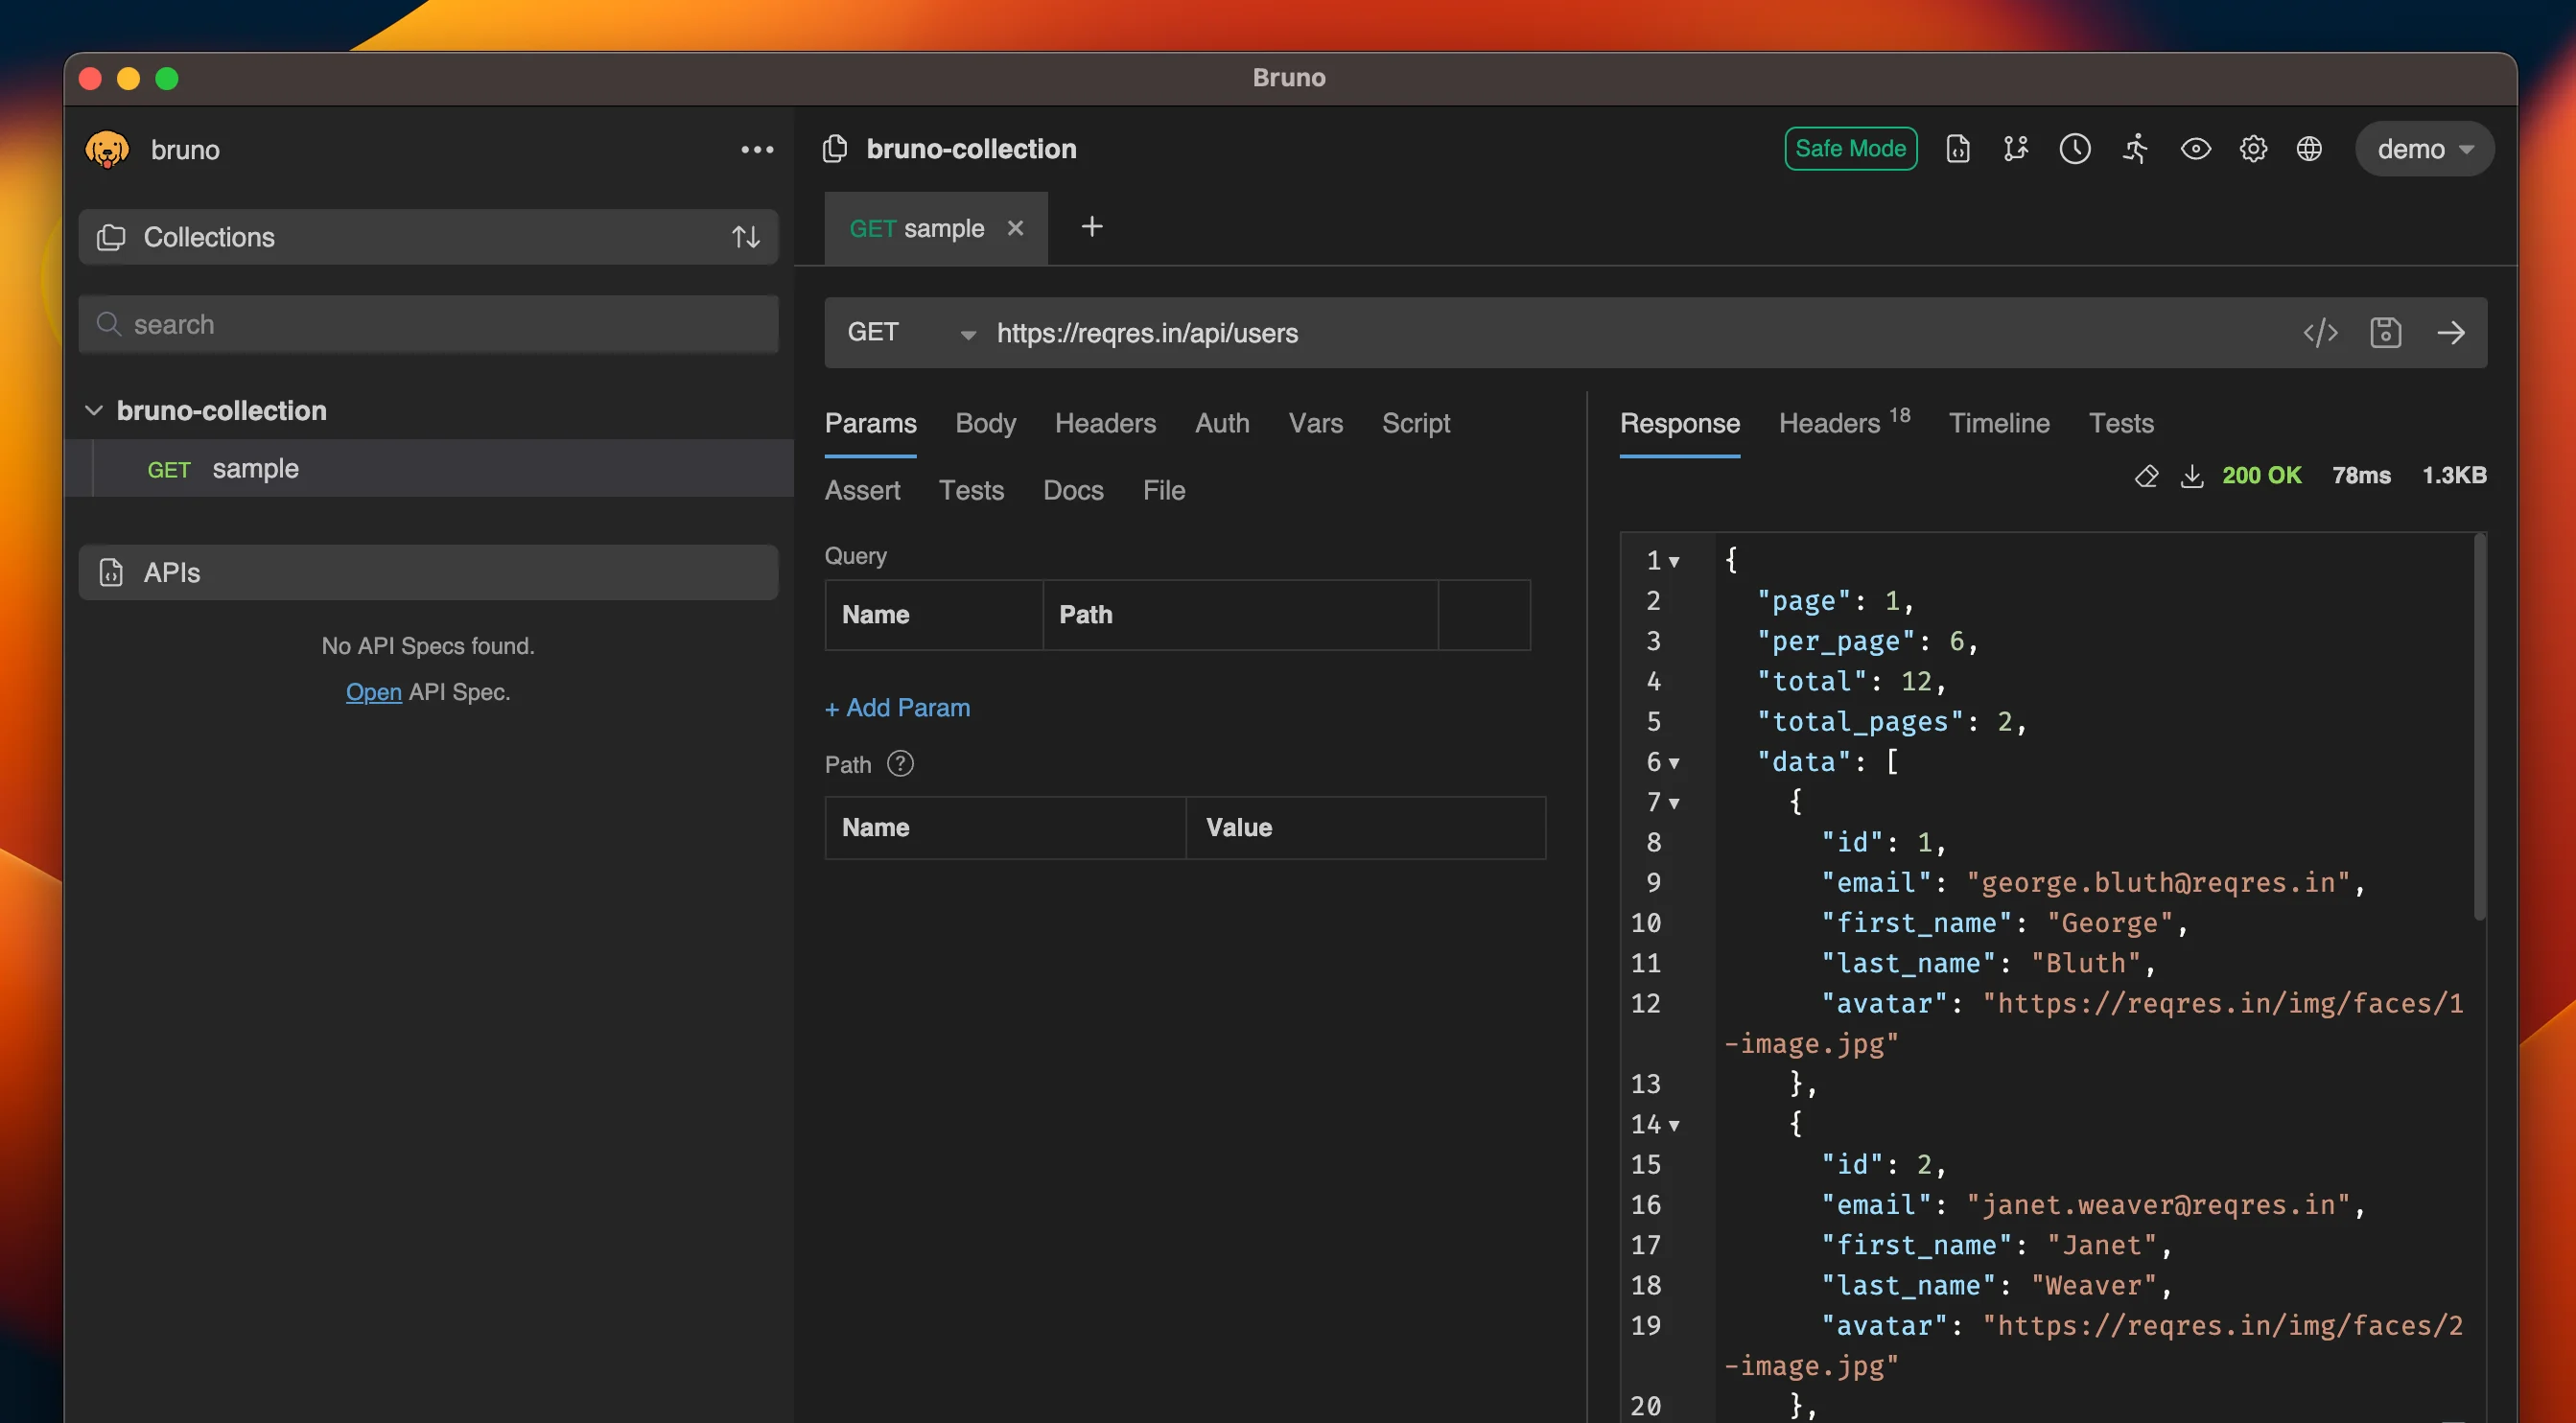Click the APIs document icon in the sidebar
This screenshot has width=2576, height=1423.
pos(111,572)
